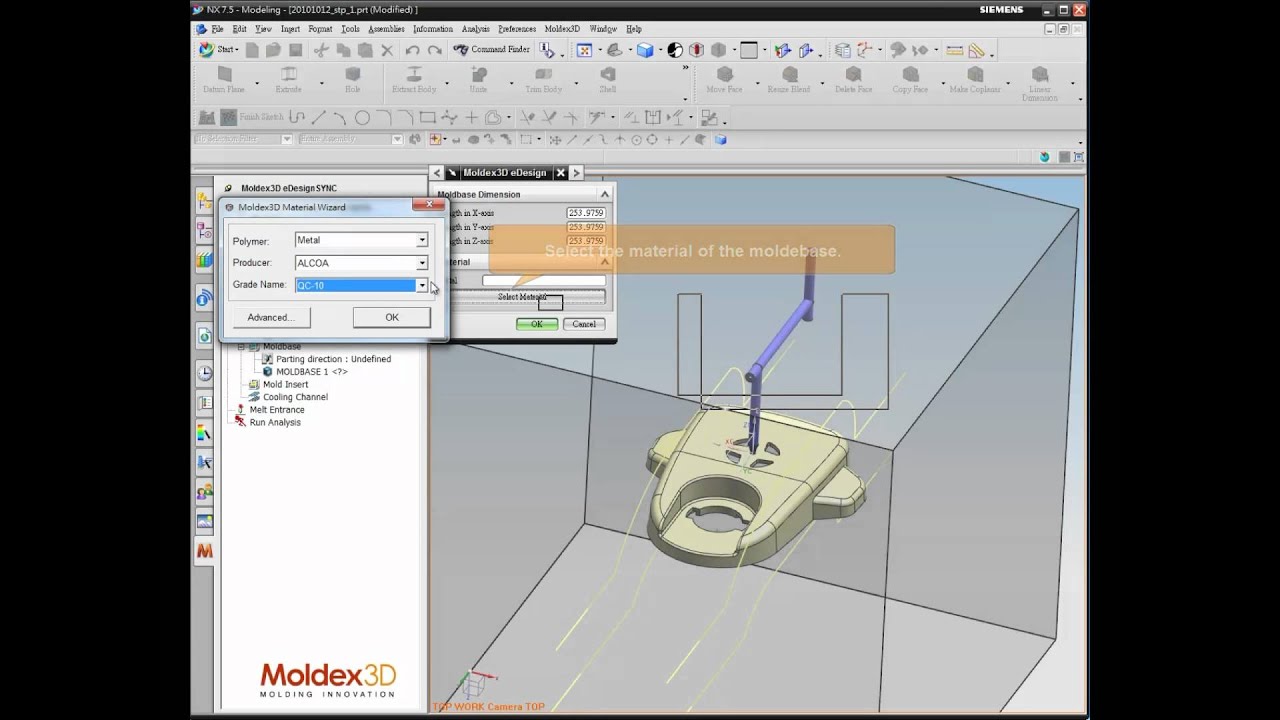Click the Delete X icon in toolbar
1280x720 pixels.
(x=389, y=50)
